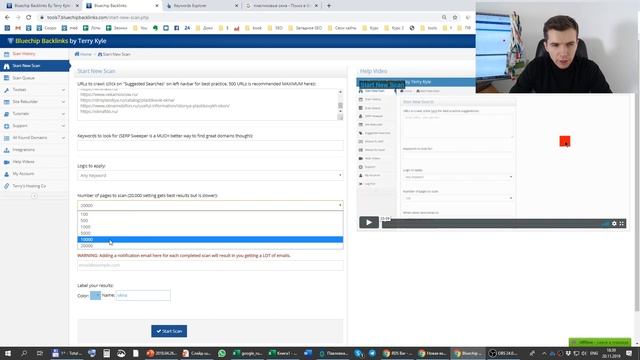Close the Keywords Explorer tab

(237, 6)
